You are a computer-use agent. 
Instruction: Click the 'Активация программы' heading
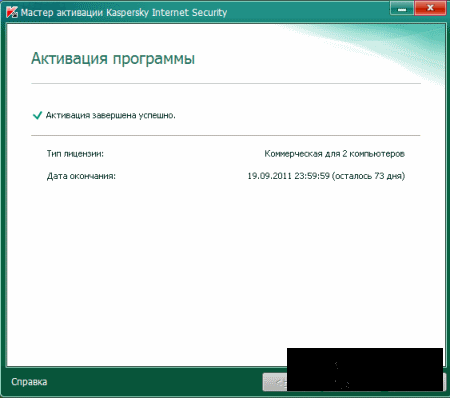113,59
